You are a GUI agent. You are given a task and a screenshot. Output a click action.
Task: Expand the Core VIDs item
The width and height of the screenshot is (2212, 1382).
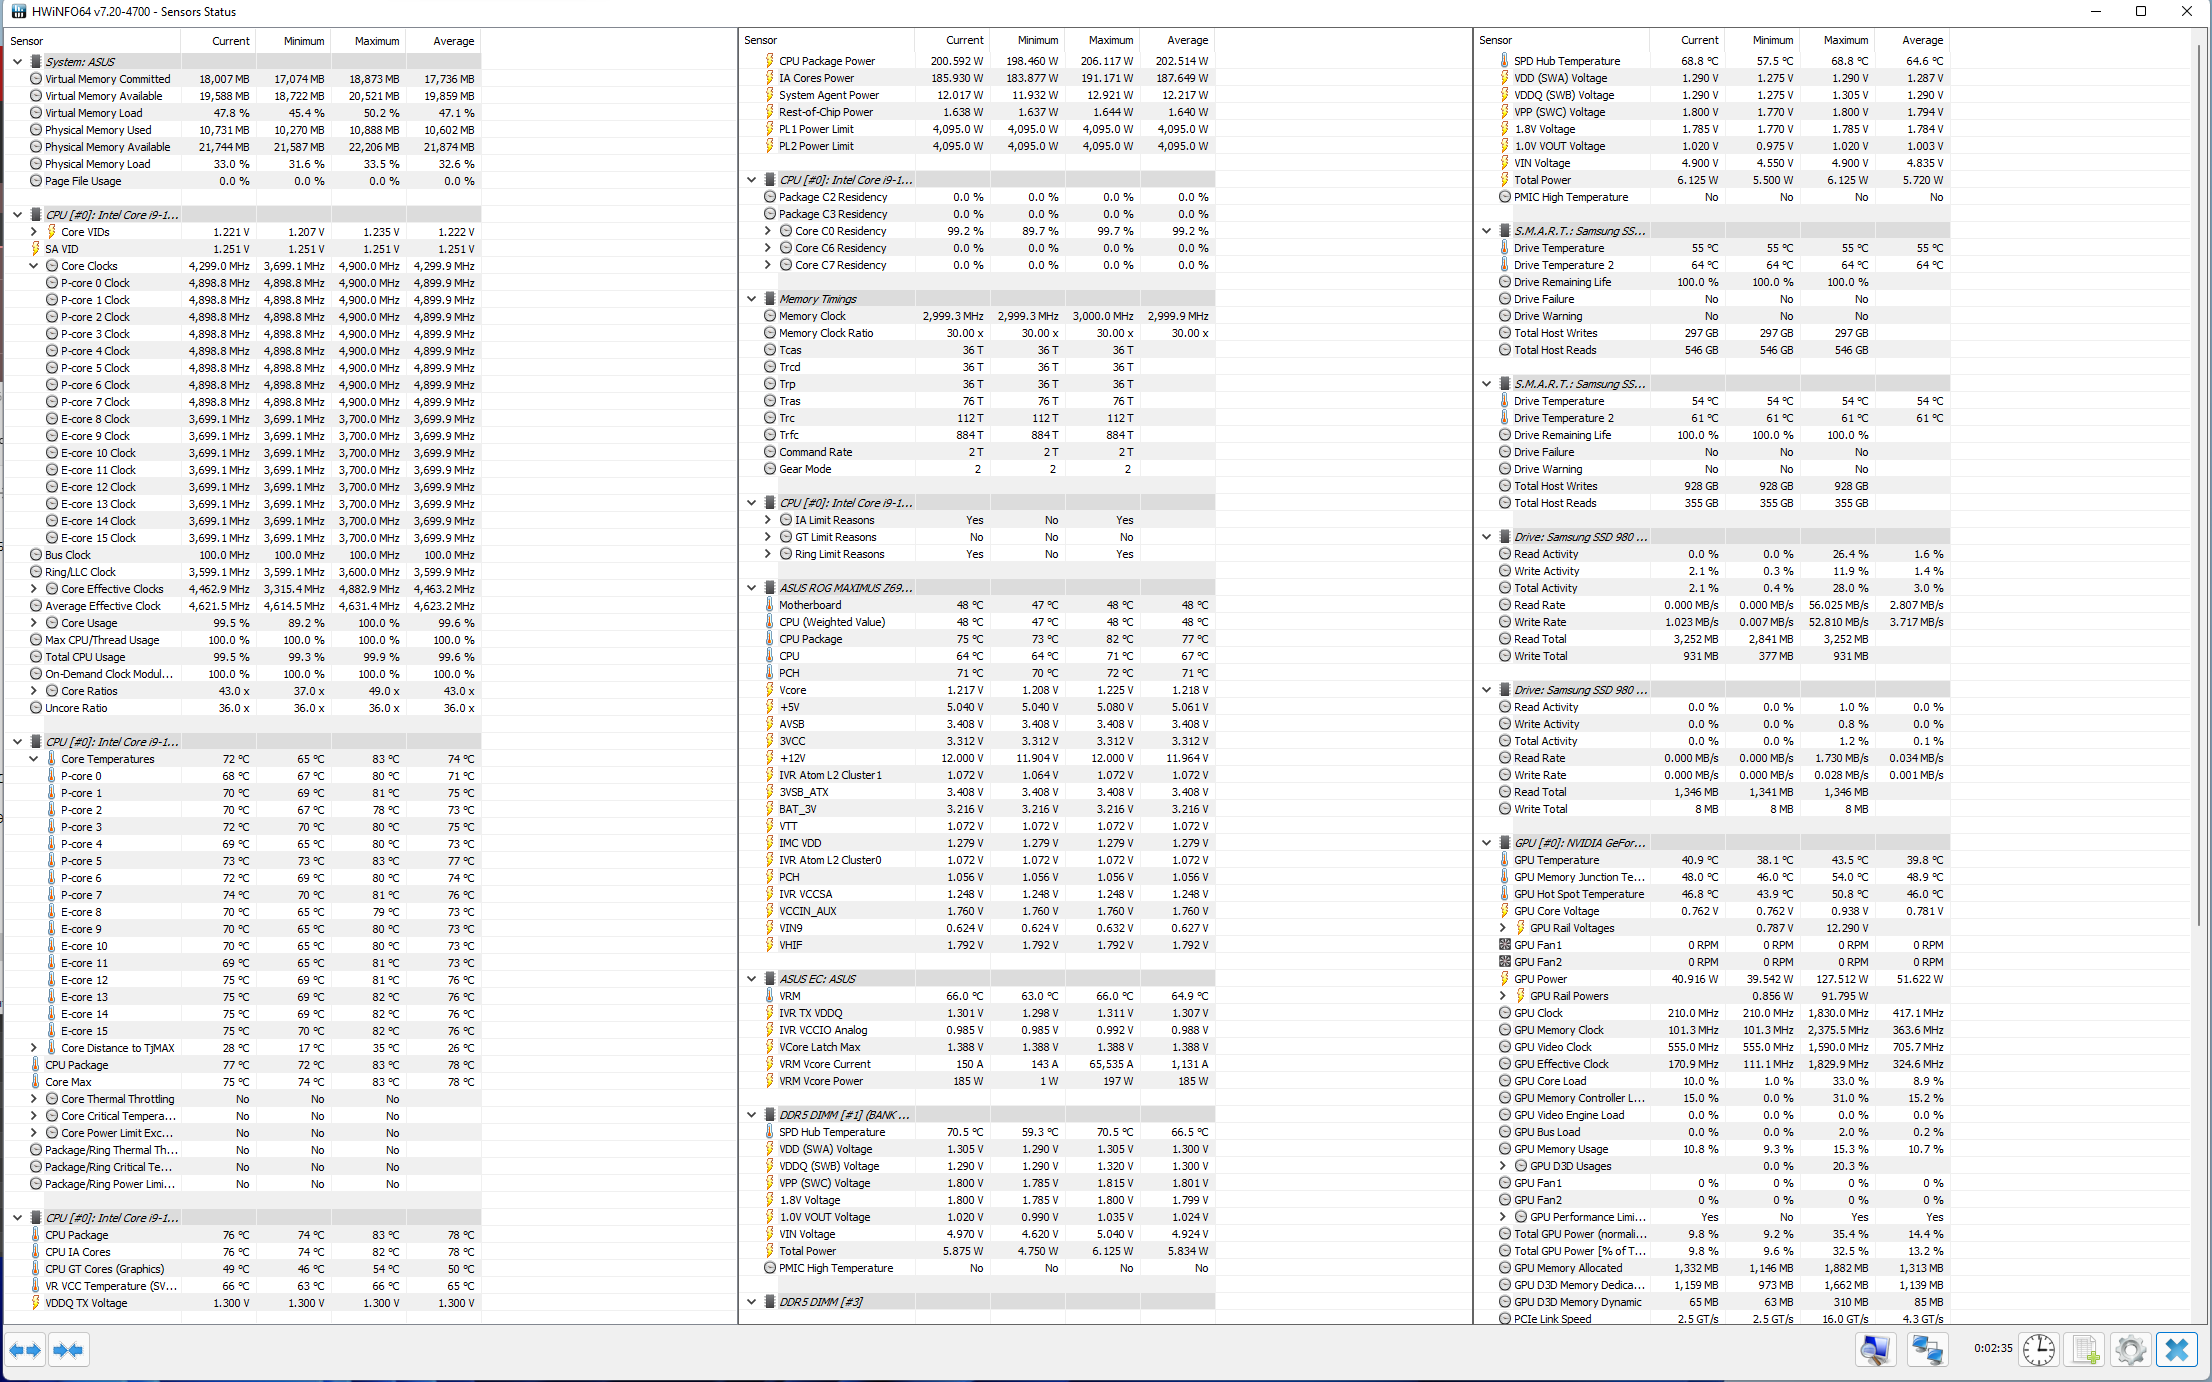click(34, 232)
